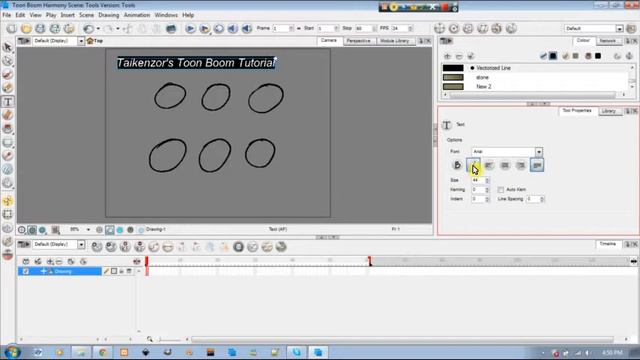Click the grid icon below camera view
This screenshot has height=360, width=640.
[x=56, y=230]
